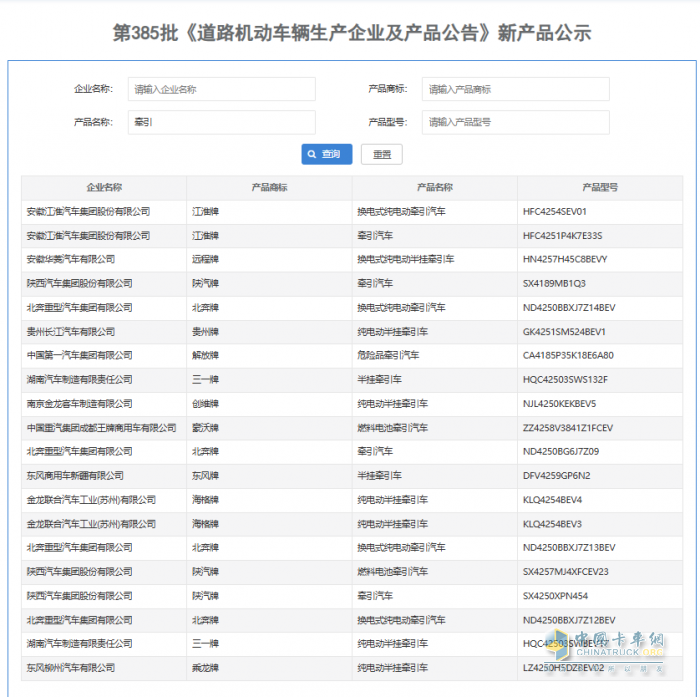This screenshot has width=700, height=697.
Task: Focus the 请输入企业名称 input field
Action: [x=221, y=89]
